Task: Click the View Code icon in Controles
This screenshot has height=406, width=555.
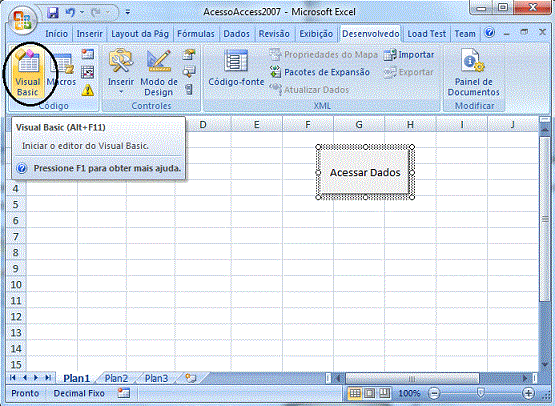Action: 189,72
